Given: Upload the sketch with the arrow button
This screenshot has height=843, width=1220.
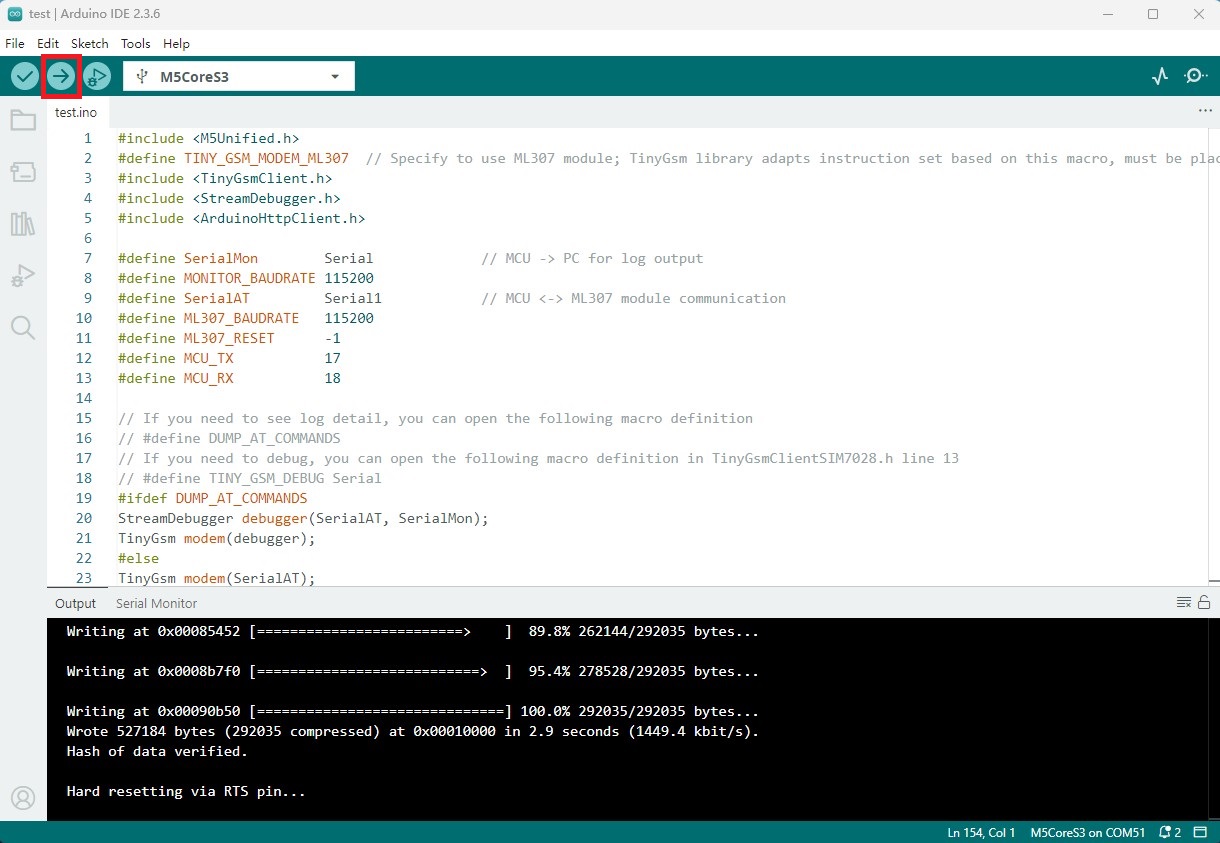Looking at the screenshot, I should click(61, 76).
